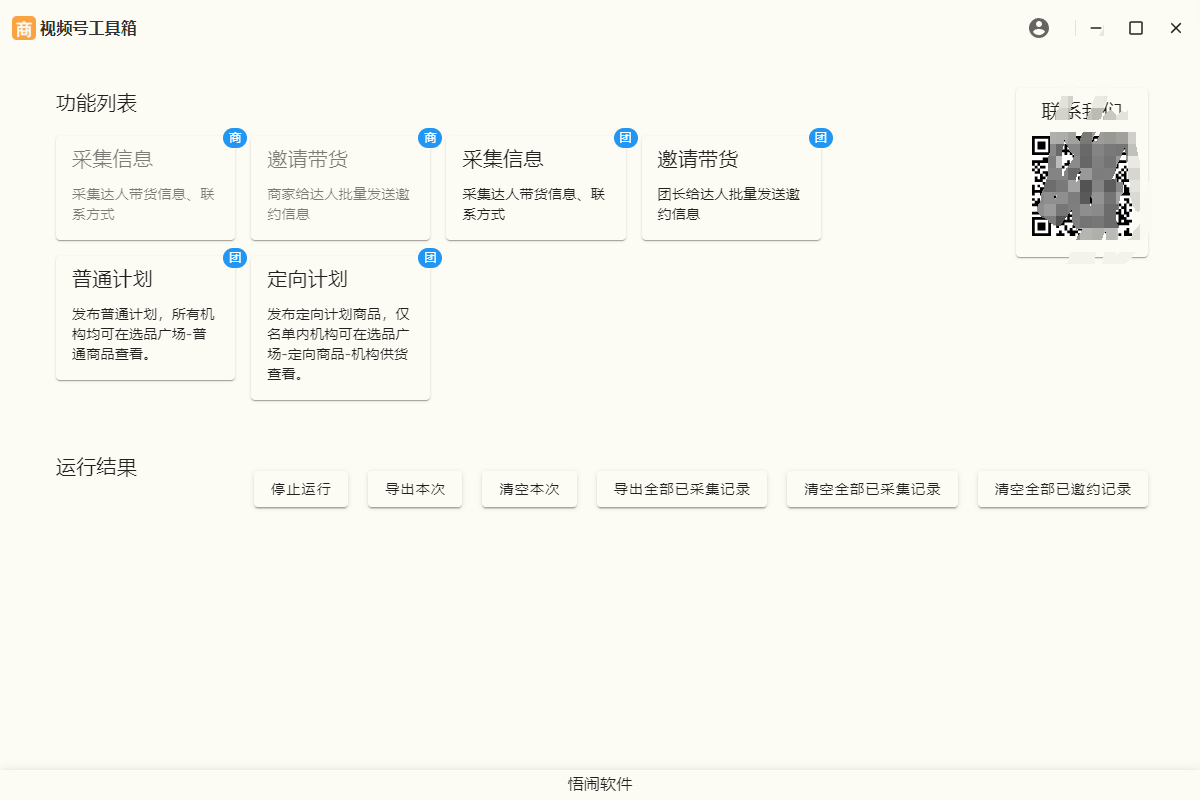Click 清空本次 to clear current results
This screenshot has width=1200, height=800.
pyautogui.click(x=529, y=489)
